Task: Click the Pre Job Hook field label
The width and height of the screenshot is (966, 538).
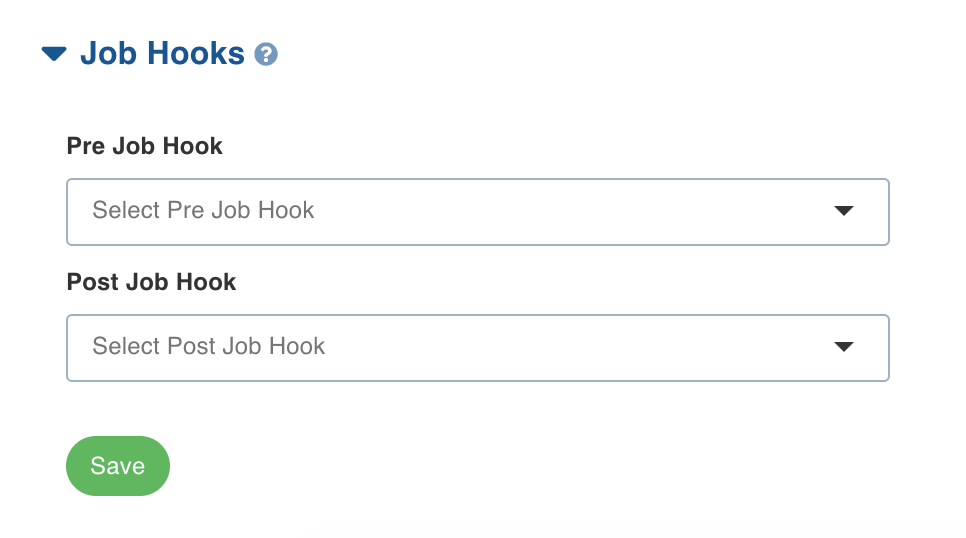Action: pyautogui.click(x=144, y=146)
